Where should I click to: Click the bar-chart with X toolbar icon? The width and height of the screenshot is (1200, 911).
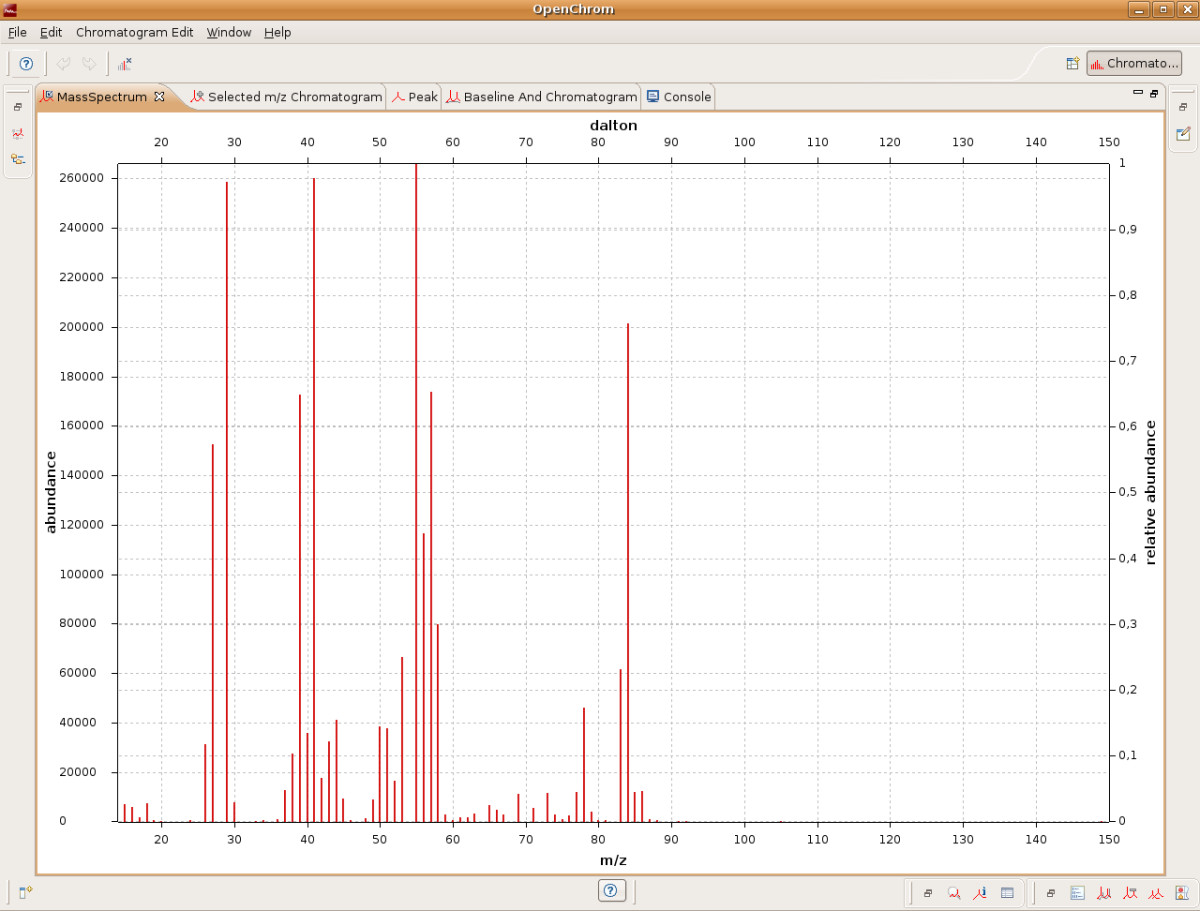[x=124, y=64]
